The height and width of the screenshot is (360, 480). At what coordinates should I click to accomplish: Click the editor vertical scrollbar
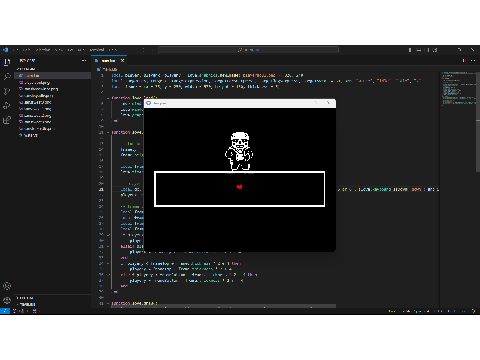478,122
